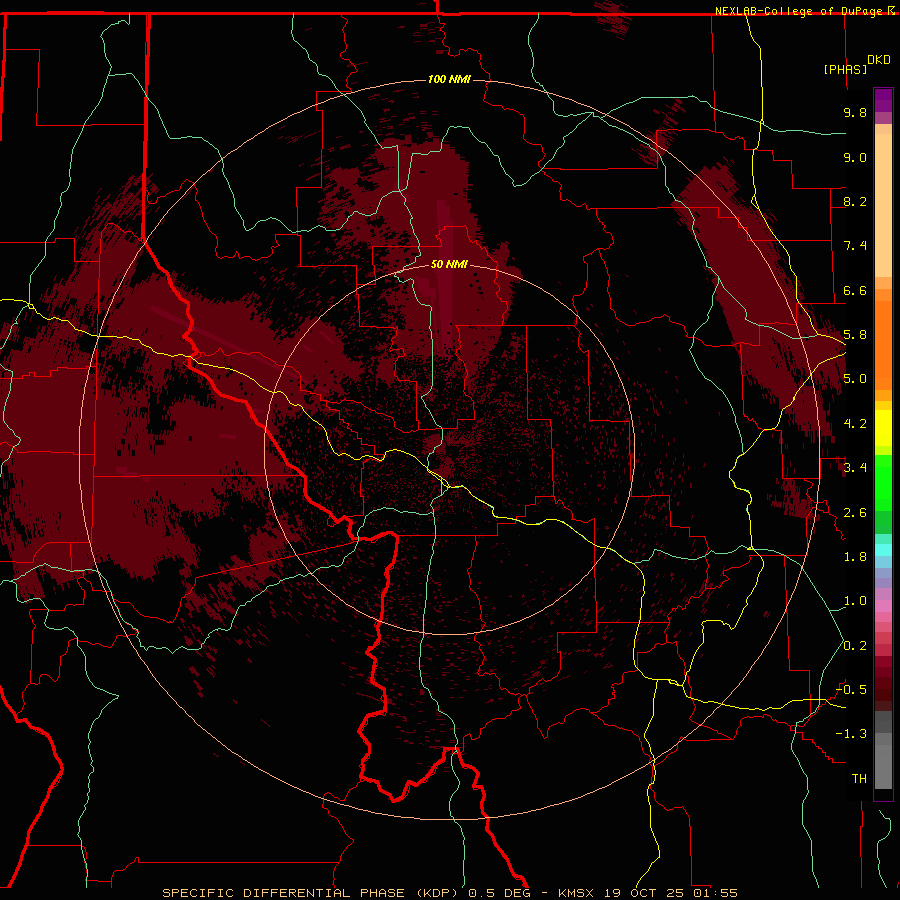Click the 1.0 legend value
This screenshot has width=900, height=900.
click(855, 601)
